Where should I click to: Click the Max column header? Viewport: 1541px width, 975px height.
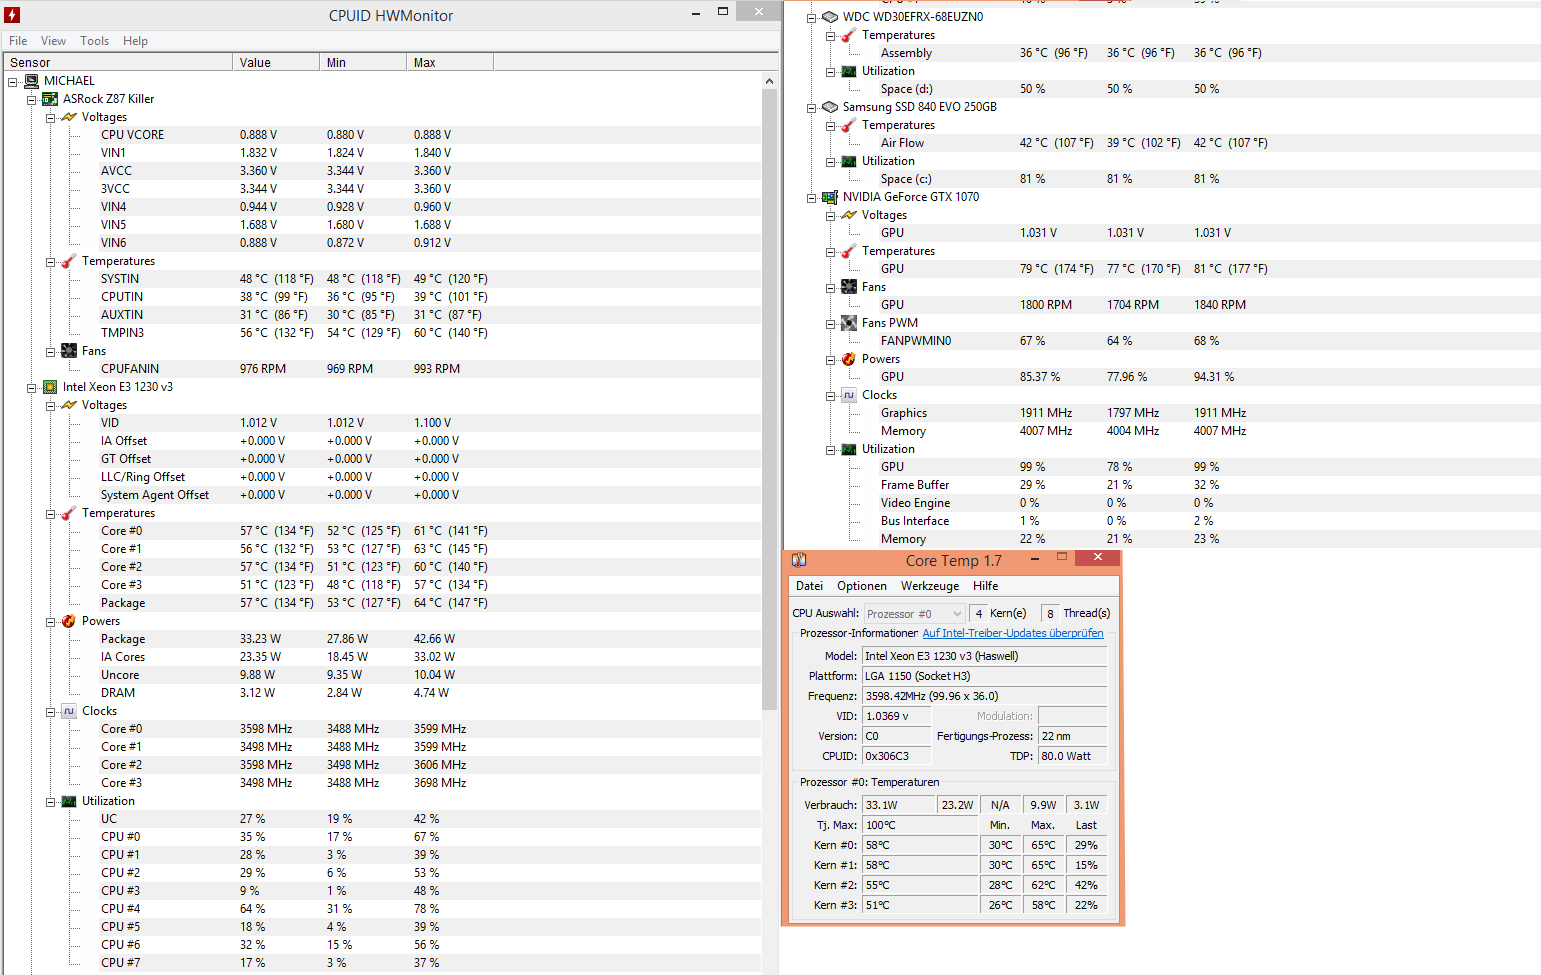click(x=450, y=62)
